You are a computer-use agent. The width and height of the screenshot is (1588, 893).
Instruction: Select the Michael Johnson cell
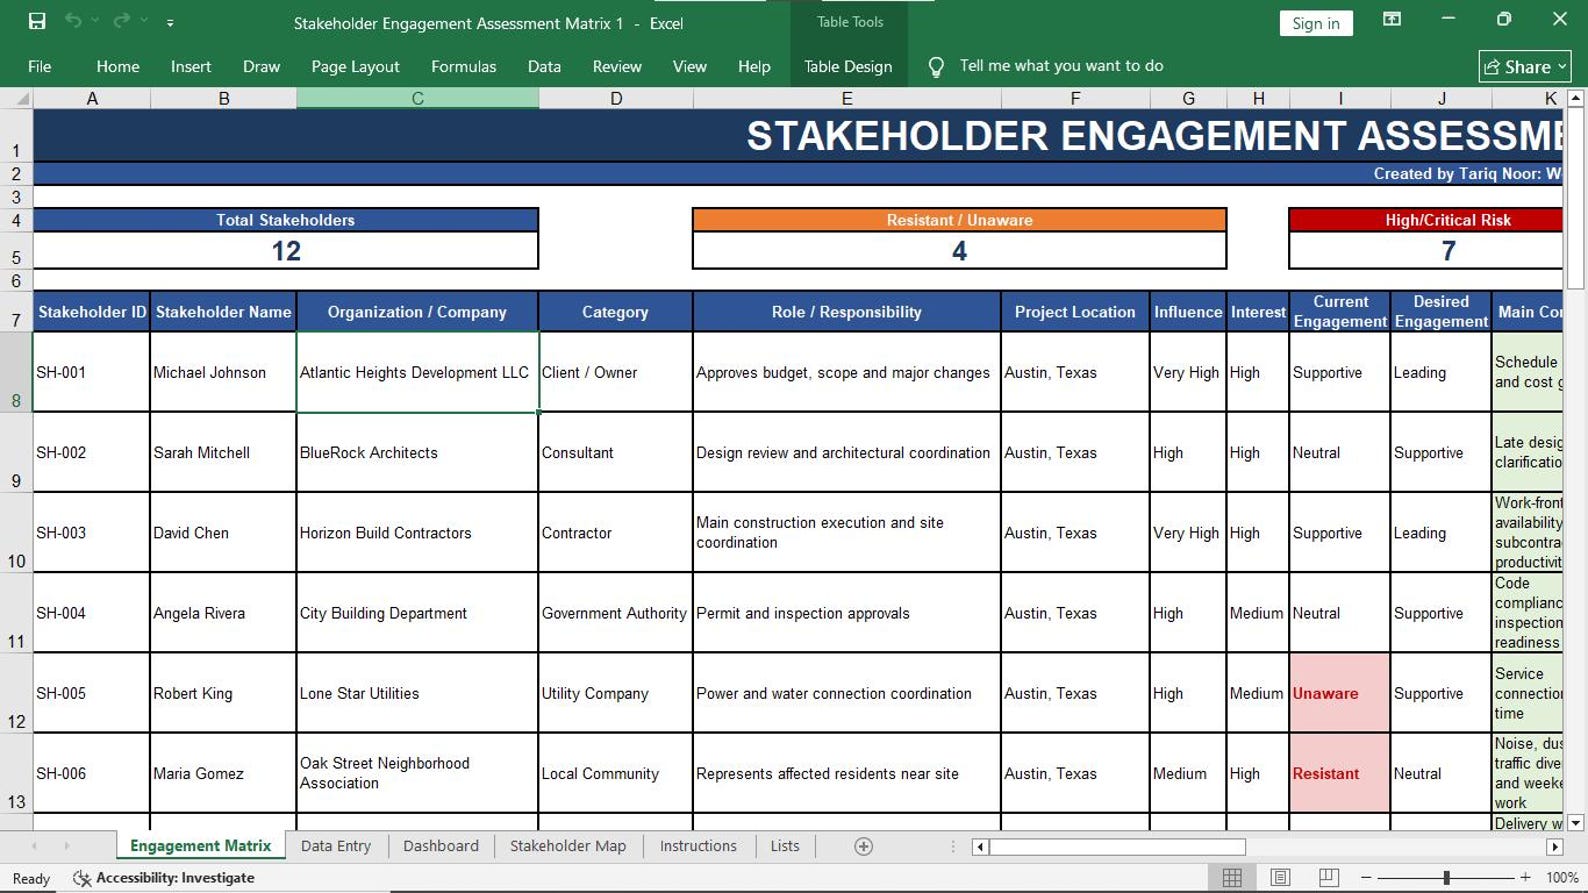coord(223,372)
